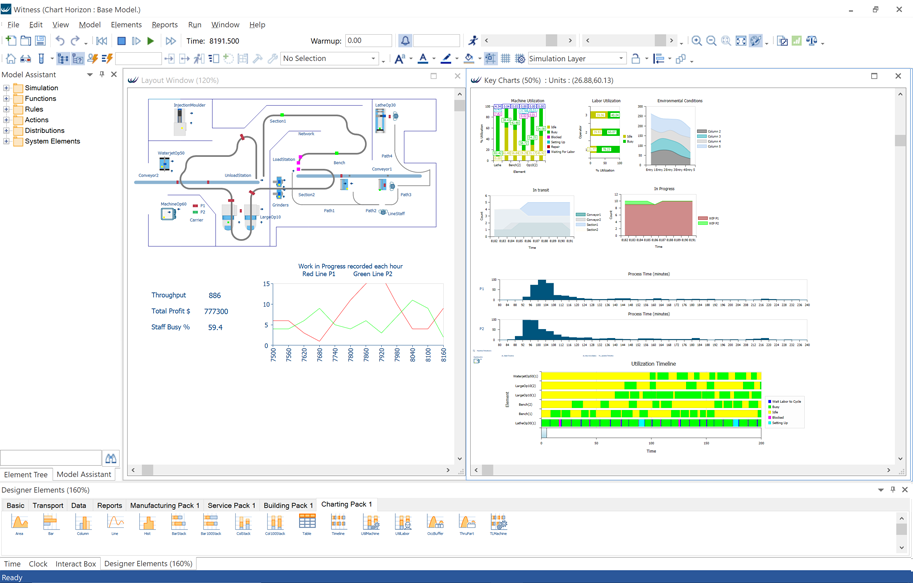Go to home view with house icon
Viewport: 913px width, 583px height.
click(10, 58)
